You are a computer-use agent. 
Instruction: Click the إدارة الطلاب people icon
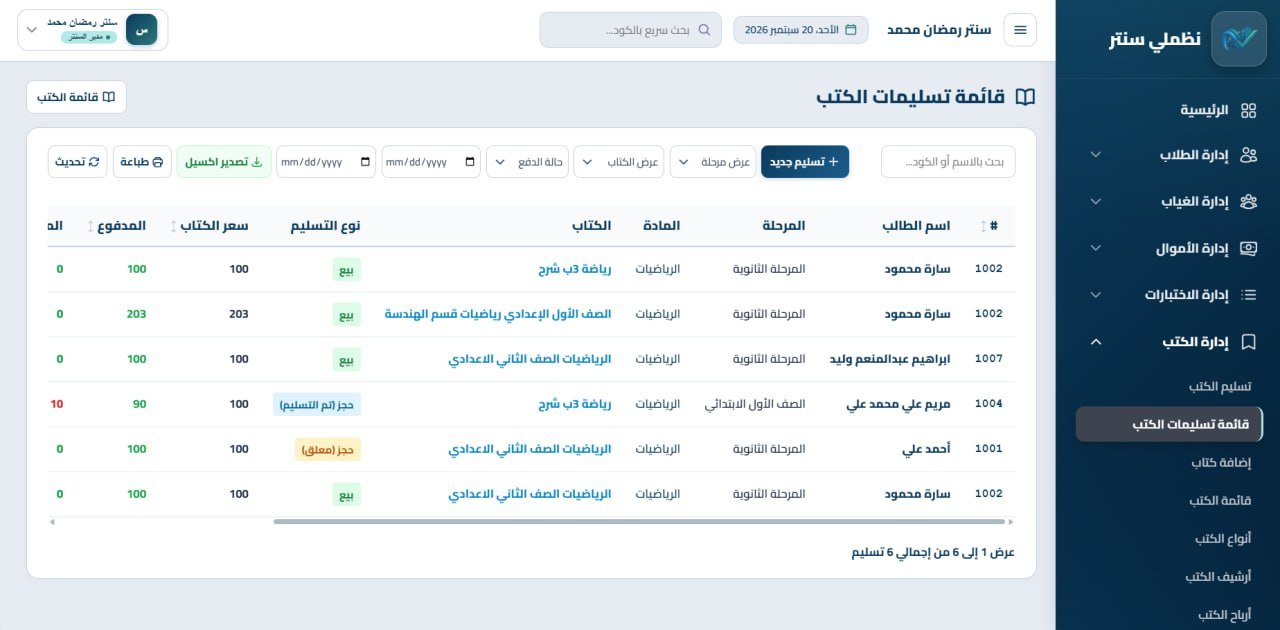1248,155
